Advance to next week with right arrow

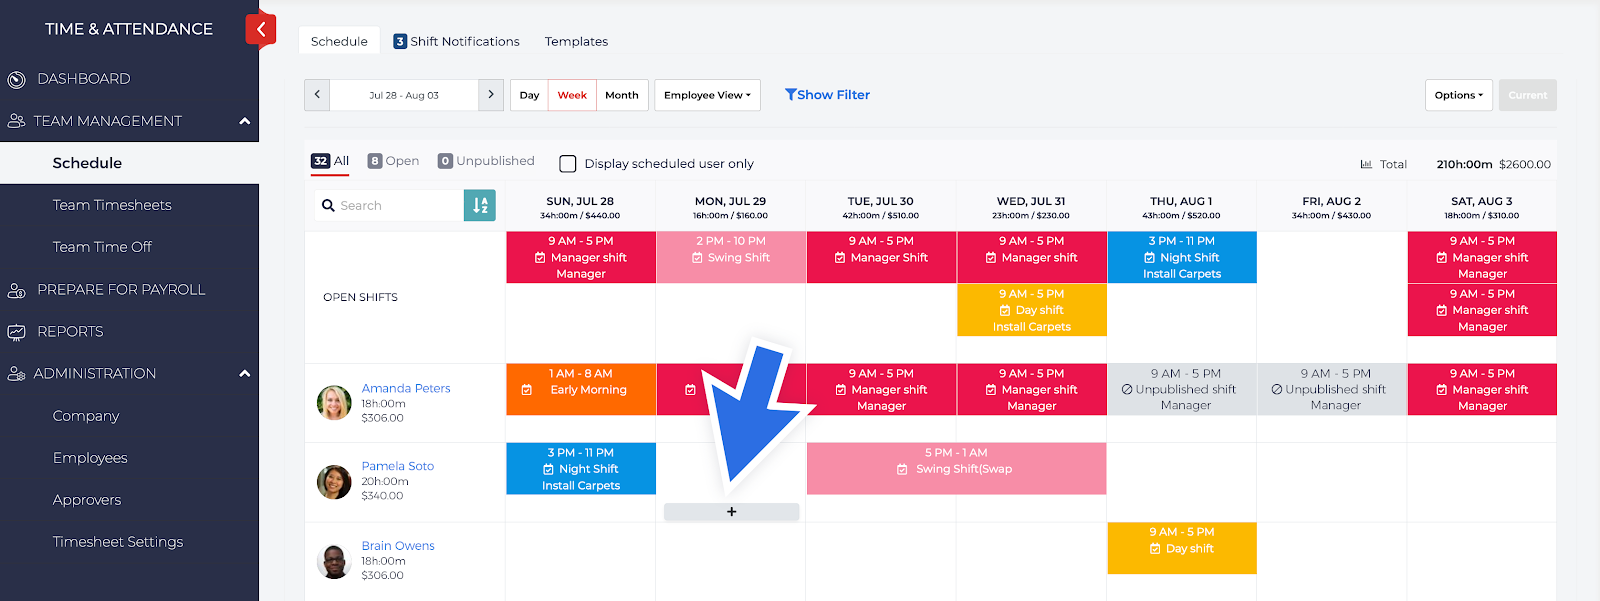click(491, 95)
